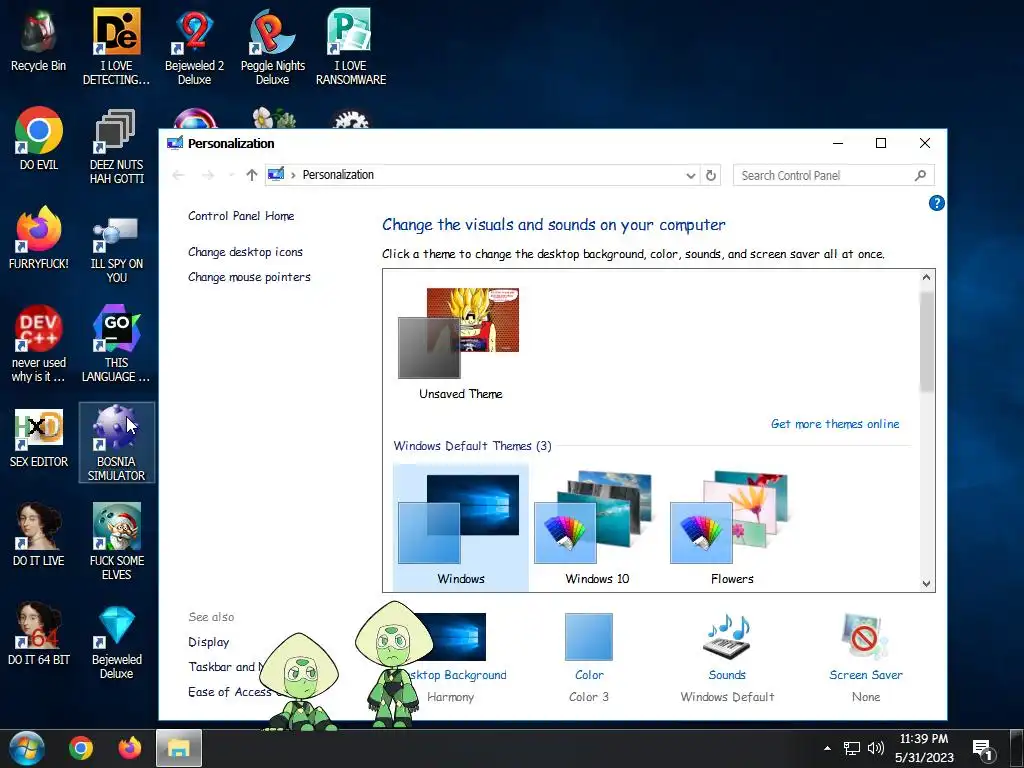This screenshot has width=1024, height=768.
Task: Select the Windows 10 theme
Action: 597,528
